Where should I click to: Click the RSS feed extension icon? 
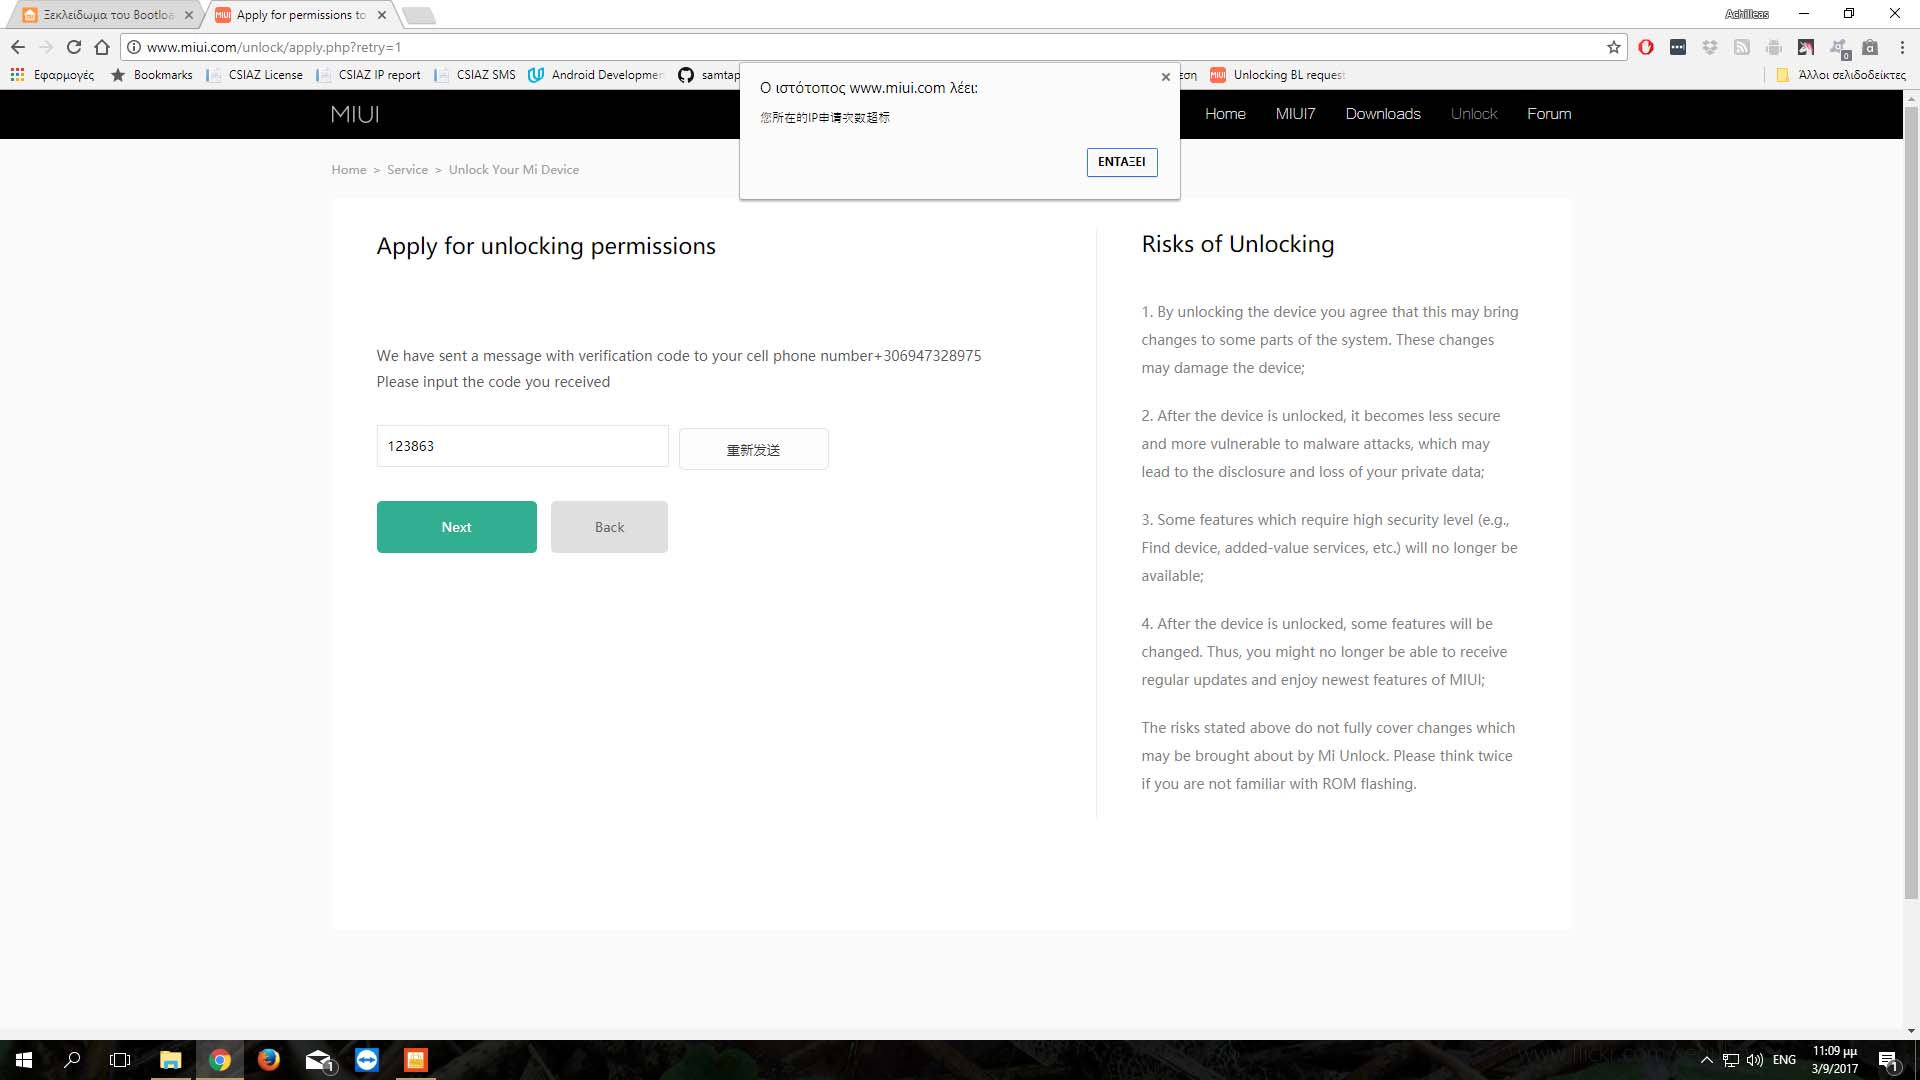(1742, 47)
